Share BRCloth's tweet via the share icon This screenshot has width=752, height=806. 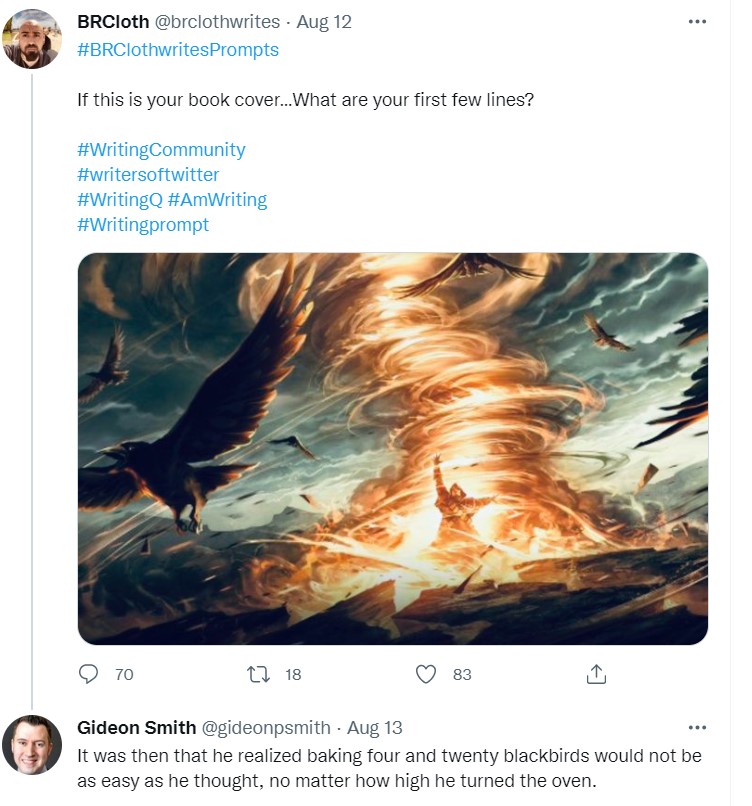click(x=596, y=674)
